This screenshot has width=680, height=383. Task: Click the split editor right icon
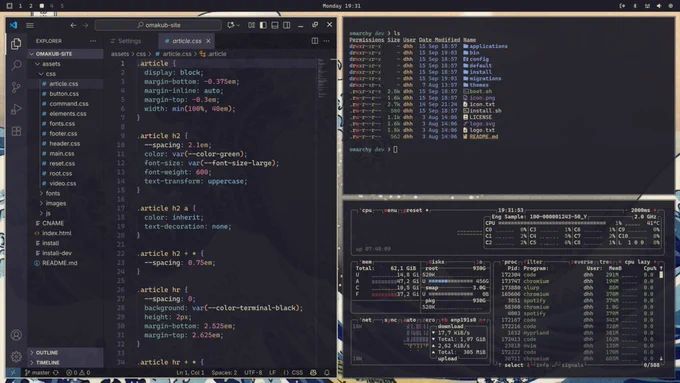(315, 41)
